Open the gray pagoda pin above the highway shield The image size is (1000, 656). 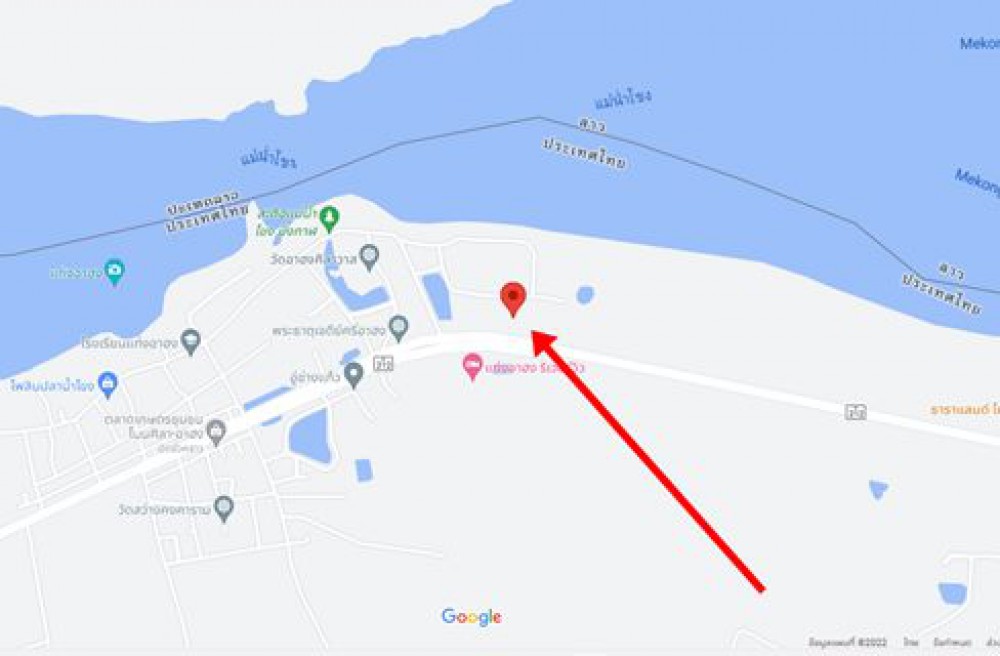click(x=399, y=329)
